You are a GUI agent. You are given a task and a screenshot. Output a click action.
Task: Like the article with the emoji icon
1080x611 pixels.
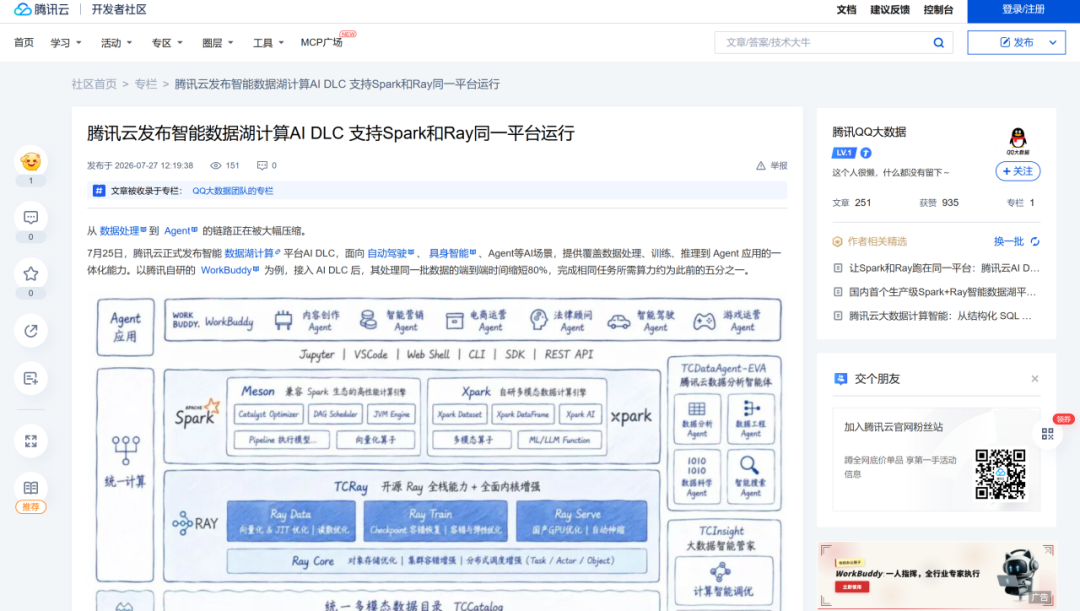(x=31, y=162)
